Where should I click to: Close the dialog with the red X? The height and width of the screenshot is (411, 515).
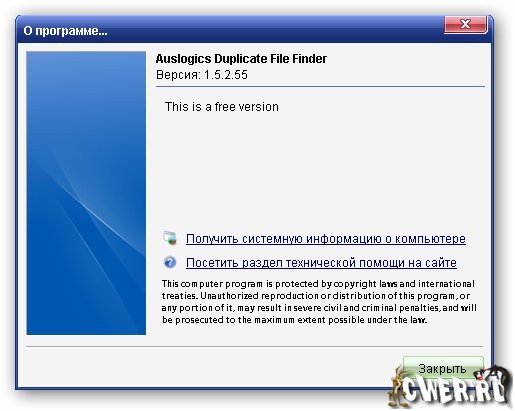(466, 24)
